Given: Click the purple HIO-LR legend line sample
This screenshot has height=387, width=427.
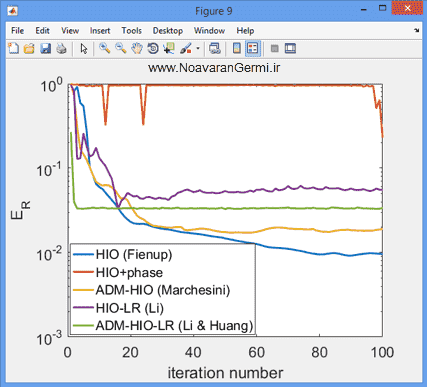Looking at the screenshot, I should click(83, 308).
